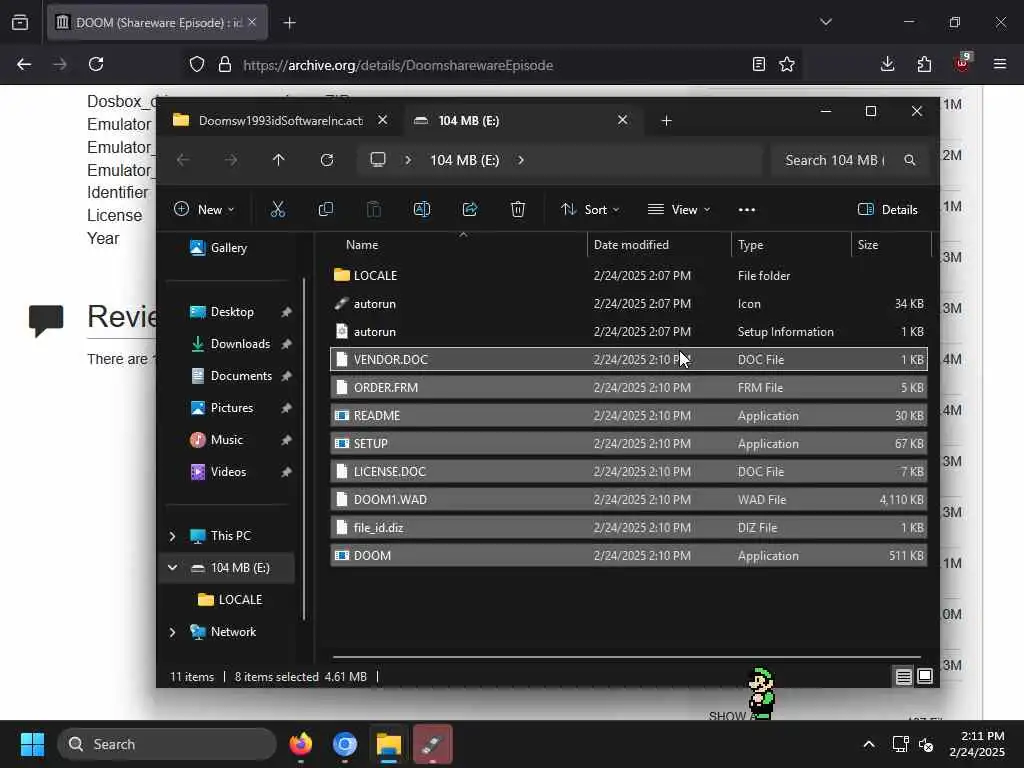Image resolution: width=1024 pixels, height=768 pixels.
Task: Select LOCALE under 104 MB (E:) in tree
Action: [x=240, y=600]
